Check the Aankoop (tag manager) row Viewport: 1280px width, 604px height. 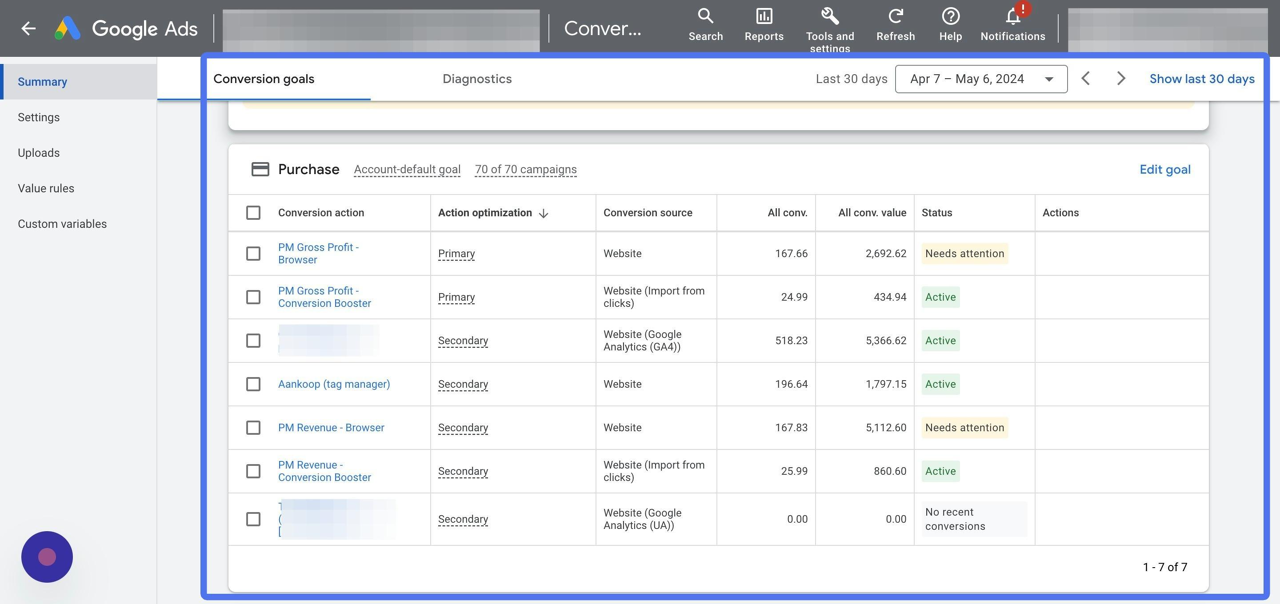(253, 384)
